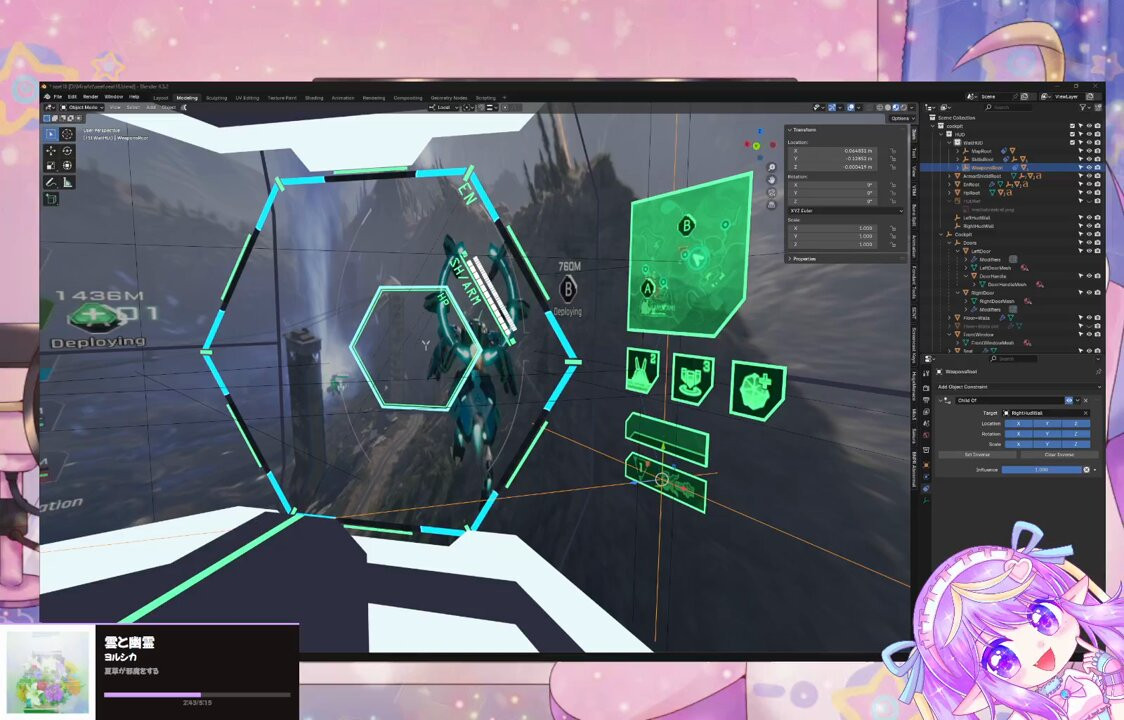Switch to the Shading workspace tab
Screen dimensions: 1124x720
314,98
